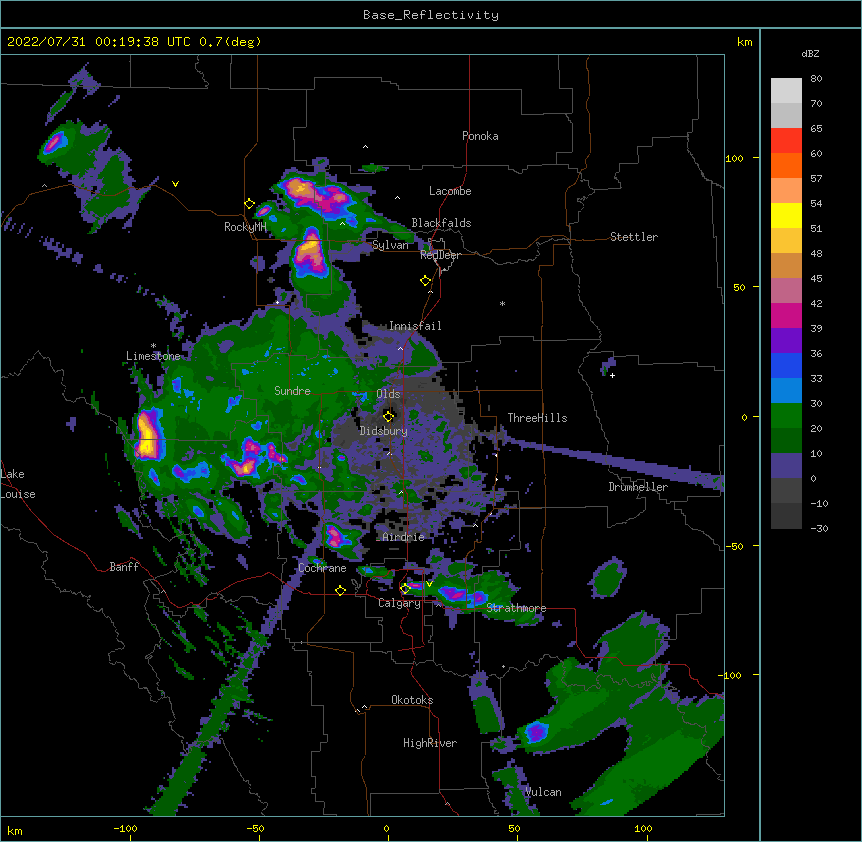Click the Olds town label
Image resolution: width=862 pixels, height=842 pixels.
click(388, 394)
